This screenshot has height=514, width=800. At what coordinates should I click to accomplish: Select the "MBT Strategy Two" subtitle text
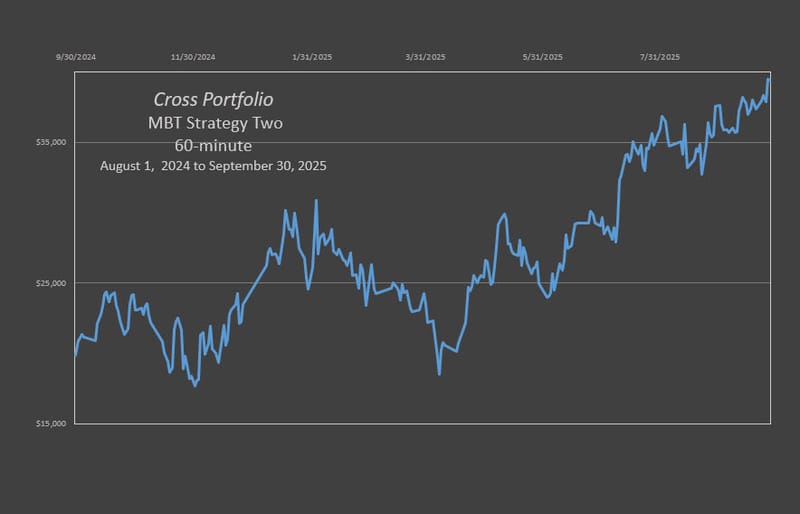pyautogui.click(x=213, y=124)
